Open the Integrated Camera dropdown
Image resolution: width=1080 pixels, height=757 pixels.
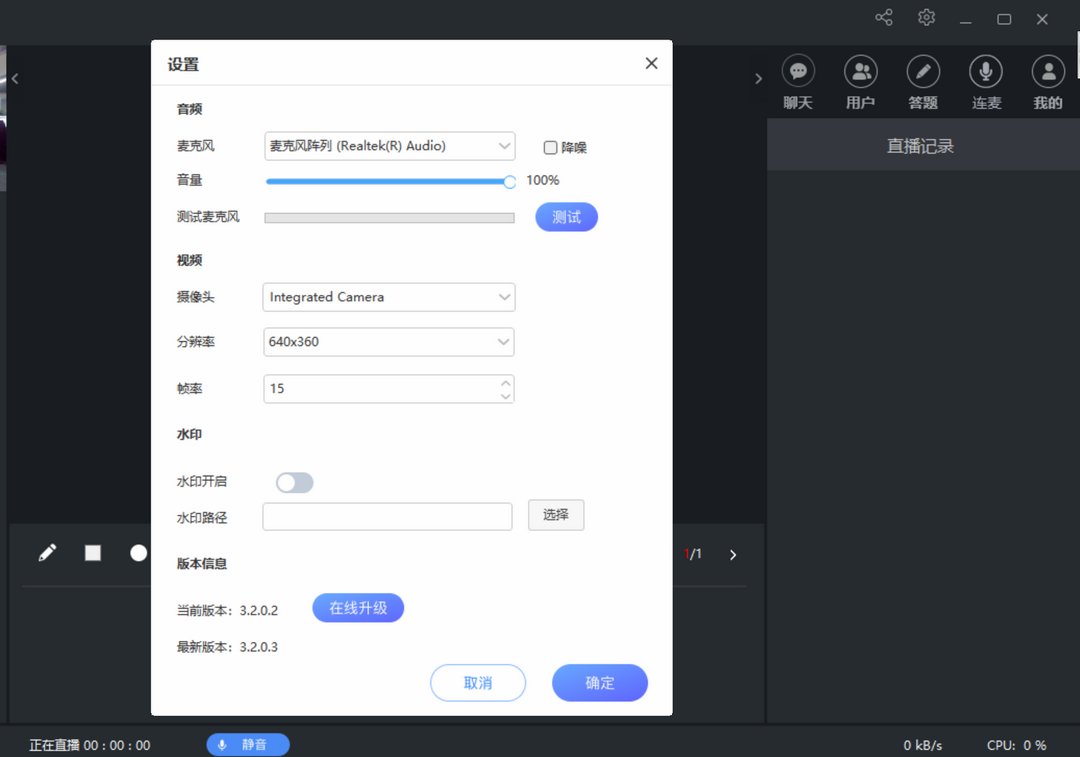(389, 297)
